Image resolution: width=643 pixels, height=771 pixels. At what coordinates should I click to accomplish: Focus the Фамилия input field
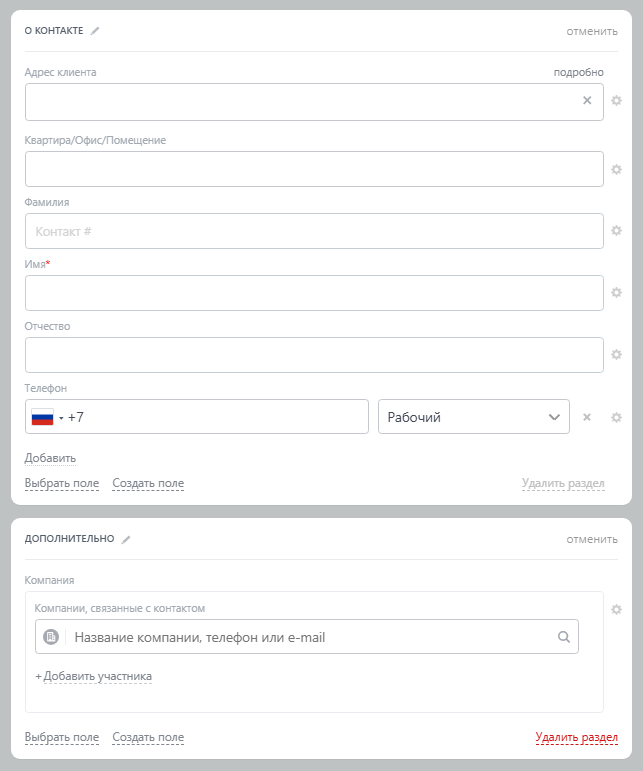tap(314, 231)
